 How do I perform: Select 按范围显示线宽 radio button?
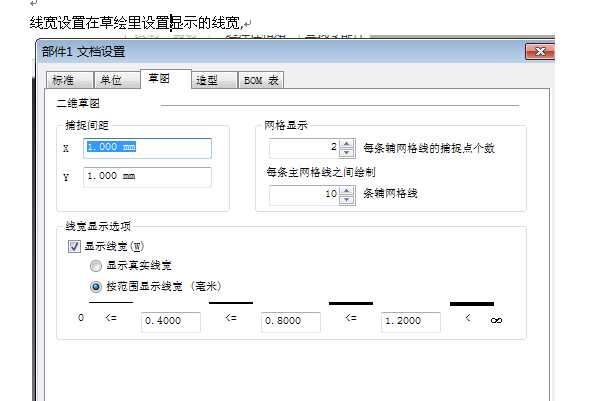96,287
